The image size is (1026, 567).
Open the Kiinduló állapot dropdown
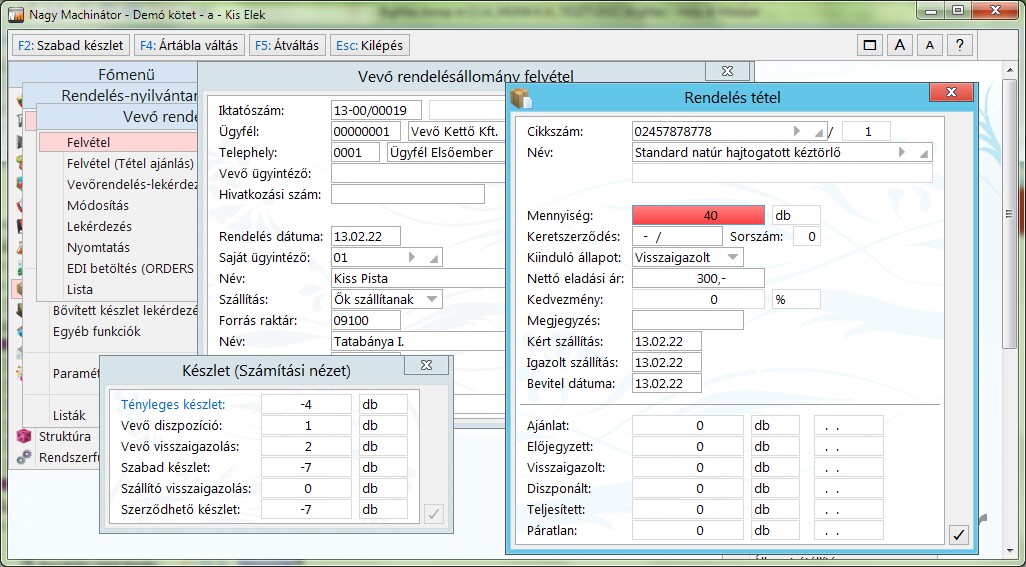[733, 257]
